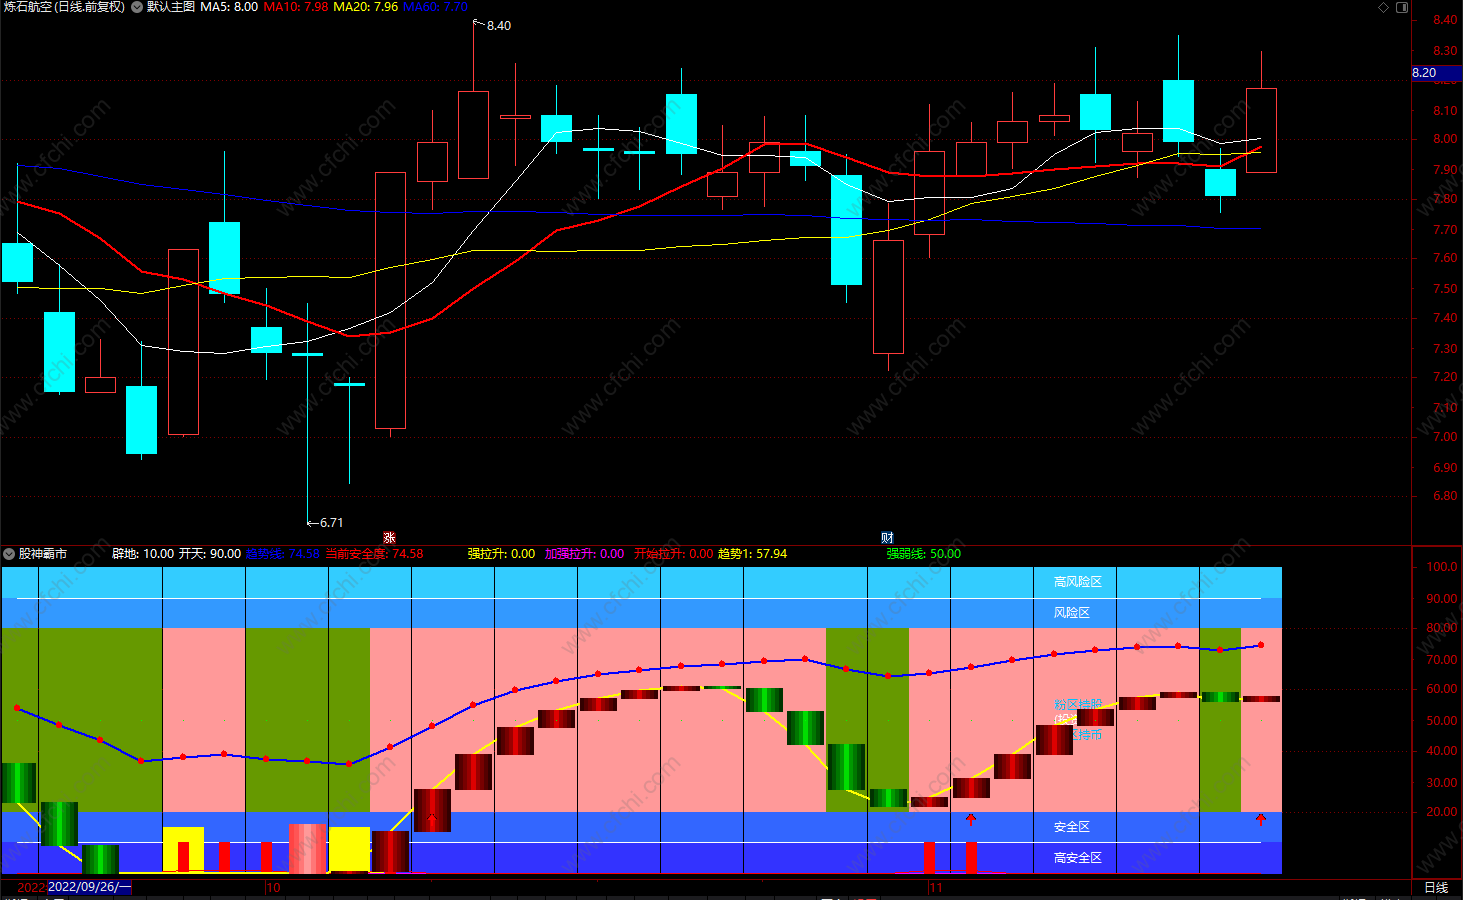This screenshot has width=1463, height=900.
Task: Click the 涨 event marker below chart
Action: pyautogui.click(x=390, y=538)
